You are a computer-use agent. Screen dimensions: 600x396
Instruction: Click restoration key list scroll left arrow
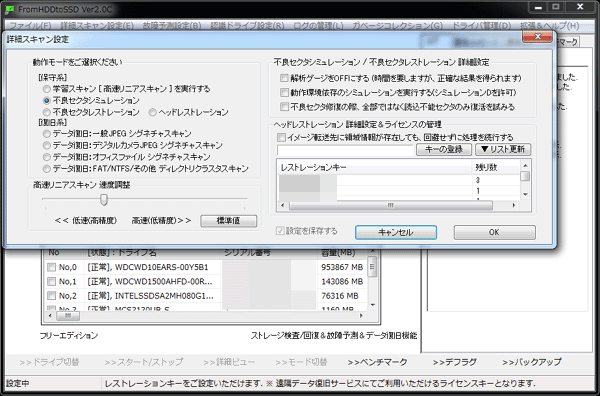click(x=283, y=205)
